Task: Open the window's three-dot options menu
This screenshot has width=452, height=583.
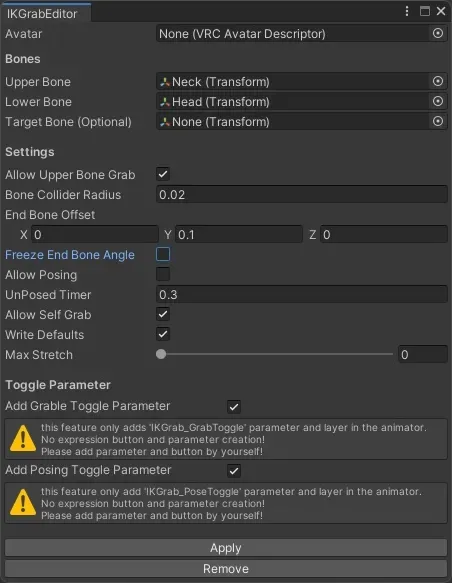Action: (407, 11)
